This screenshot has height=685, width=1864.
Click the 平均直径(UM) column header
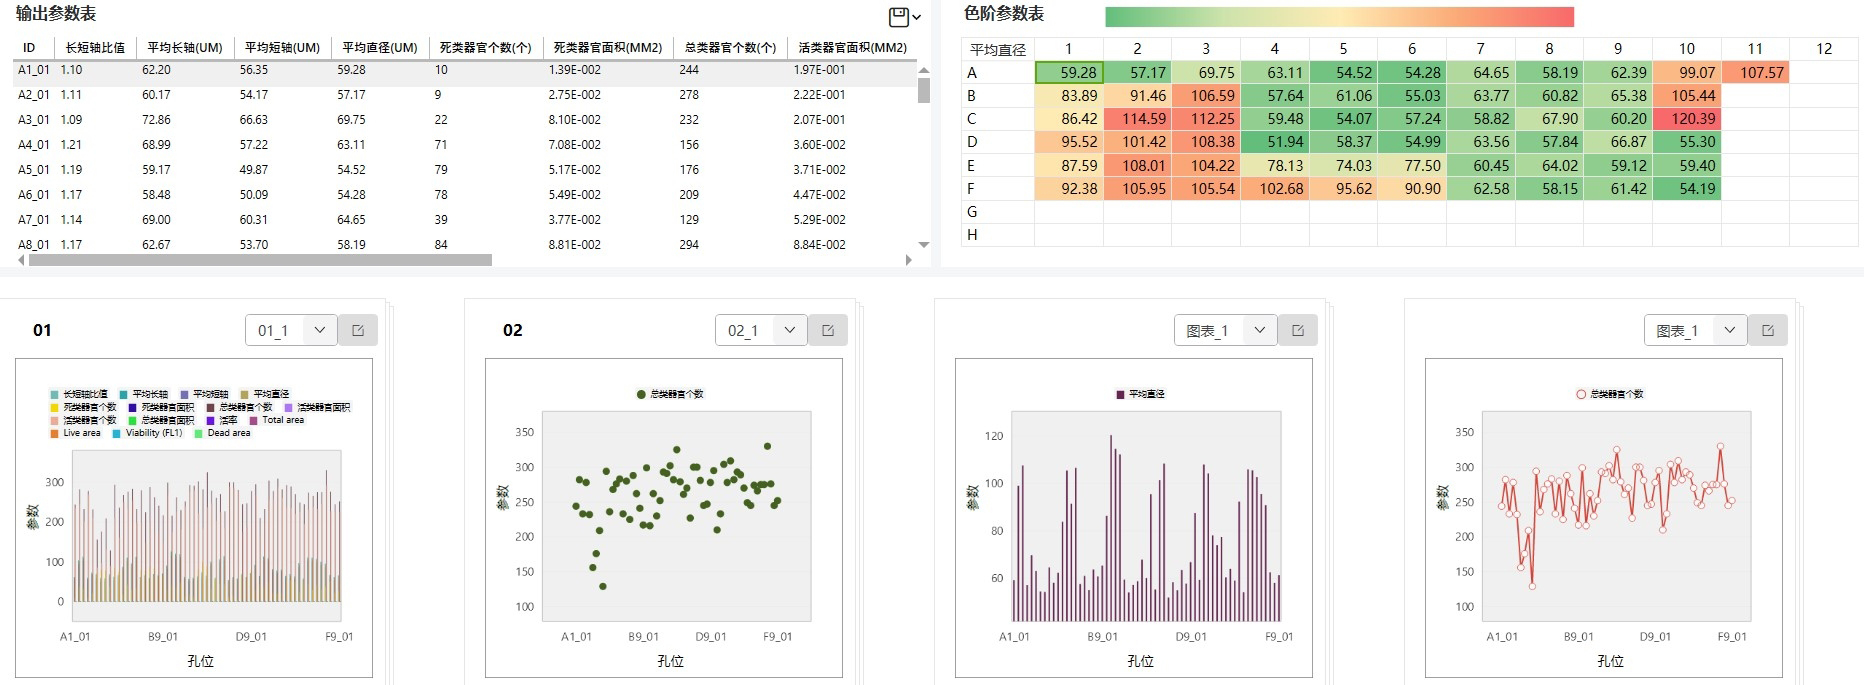point(379,48)
